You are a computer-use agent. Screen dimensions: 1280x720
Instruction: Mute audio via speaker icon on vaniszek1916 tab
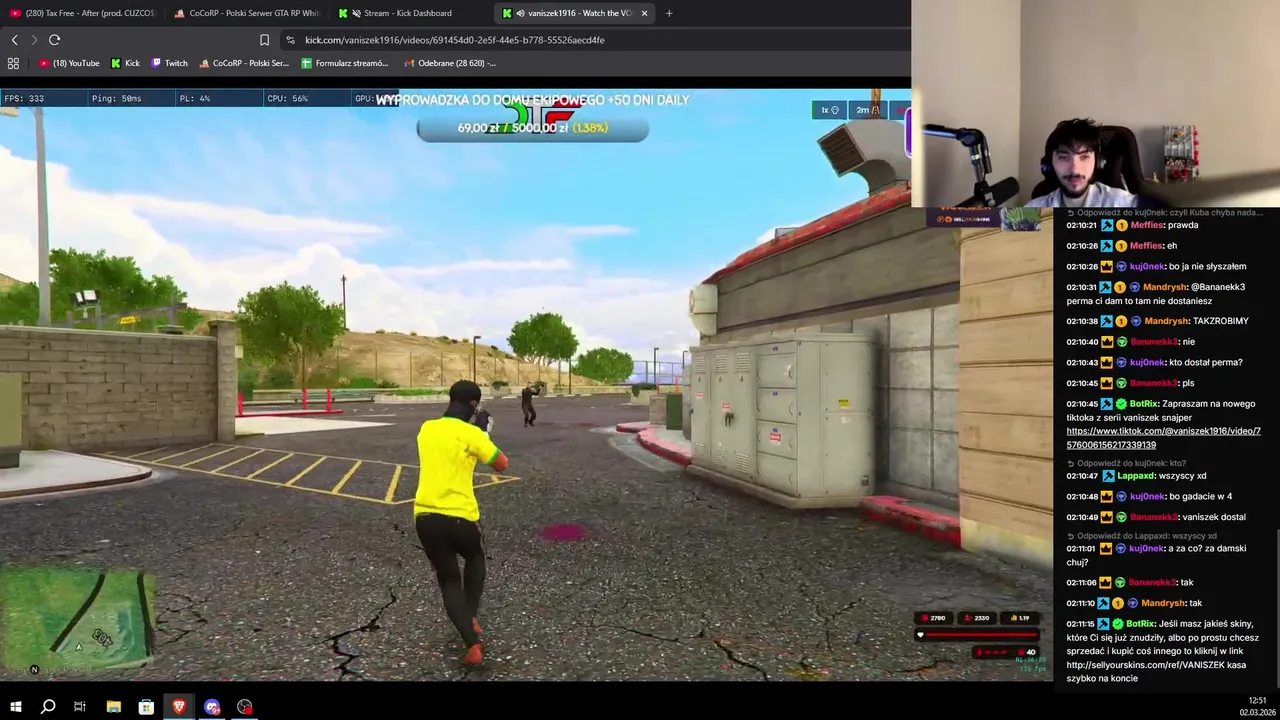click(x=521, y=13)
